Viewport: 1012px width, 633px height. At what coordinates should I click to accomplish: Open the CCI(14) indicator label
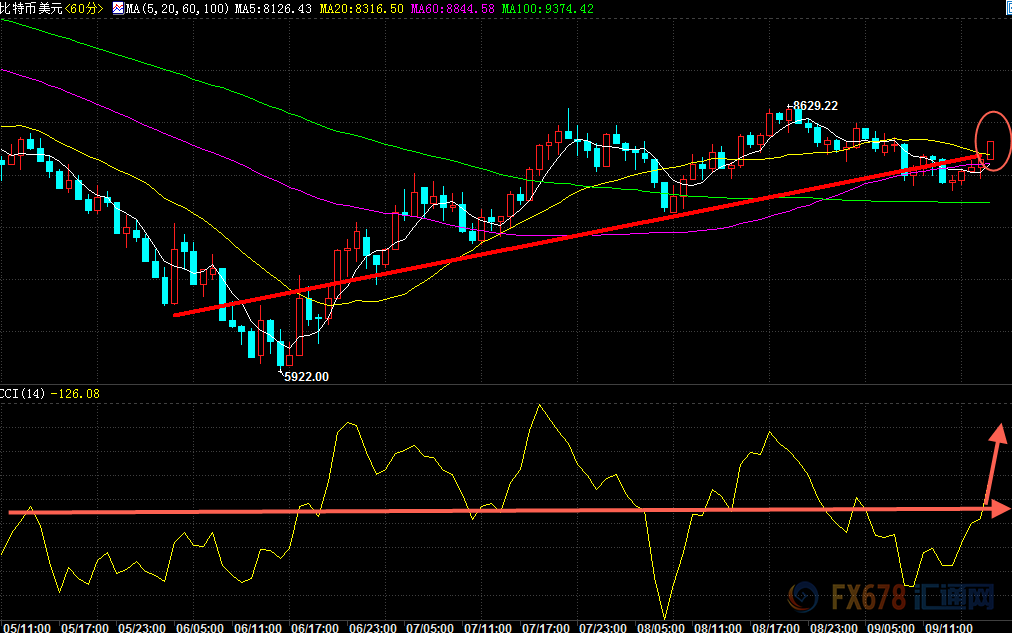[x=23, y=394]
